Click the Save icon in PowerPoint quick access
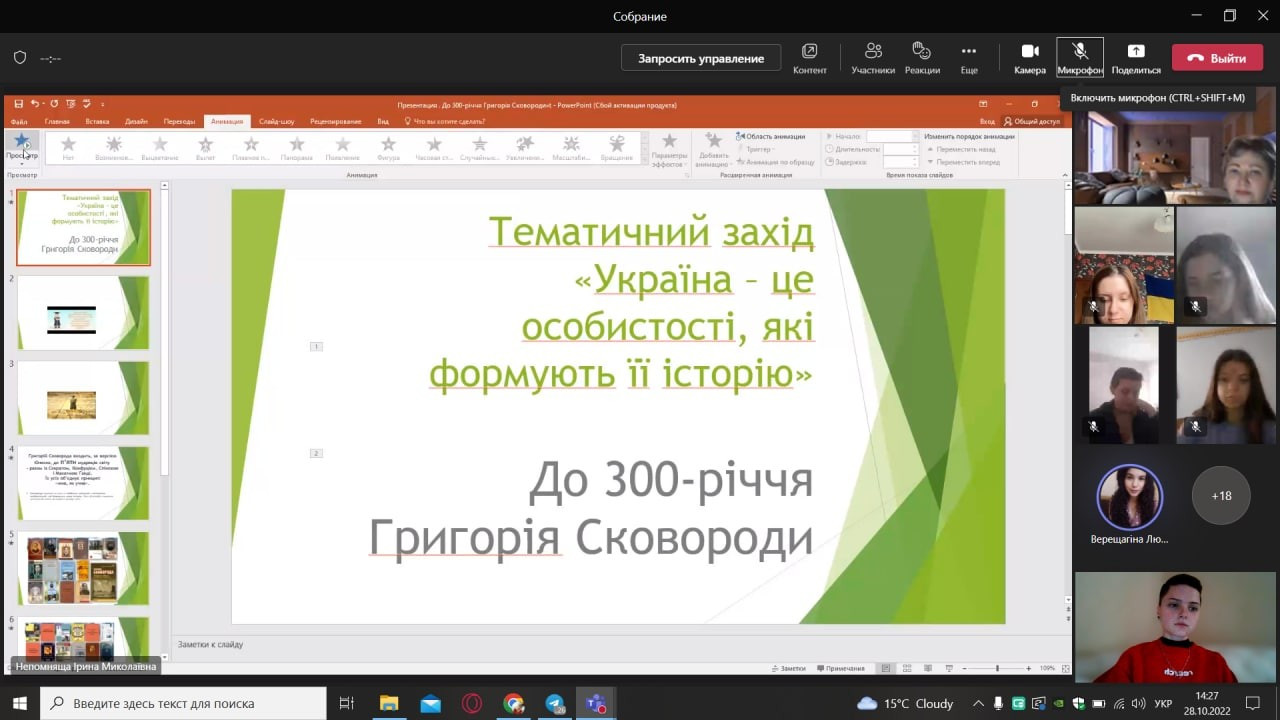This screenshot has width=1280, height=720. 18,104
